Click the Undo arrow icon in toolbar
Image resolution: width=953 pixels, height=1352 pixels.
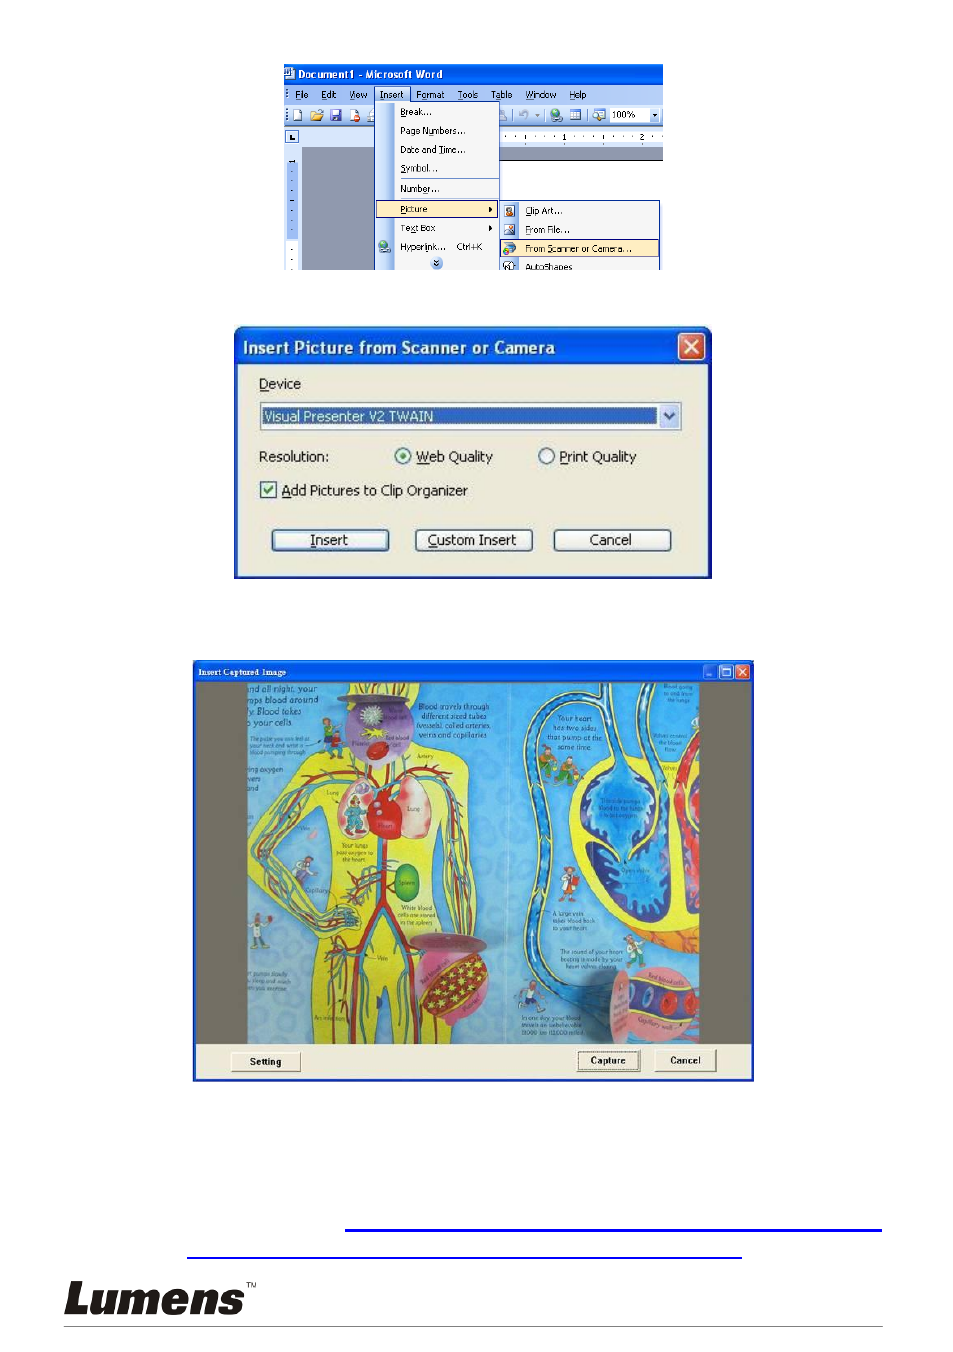523,115
